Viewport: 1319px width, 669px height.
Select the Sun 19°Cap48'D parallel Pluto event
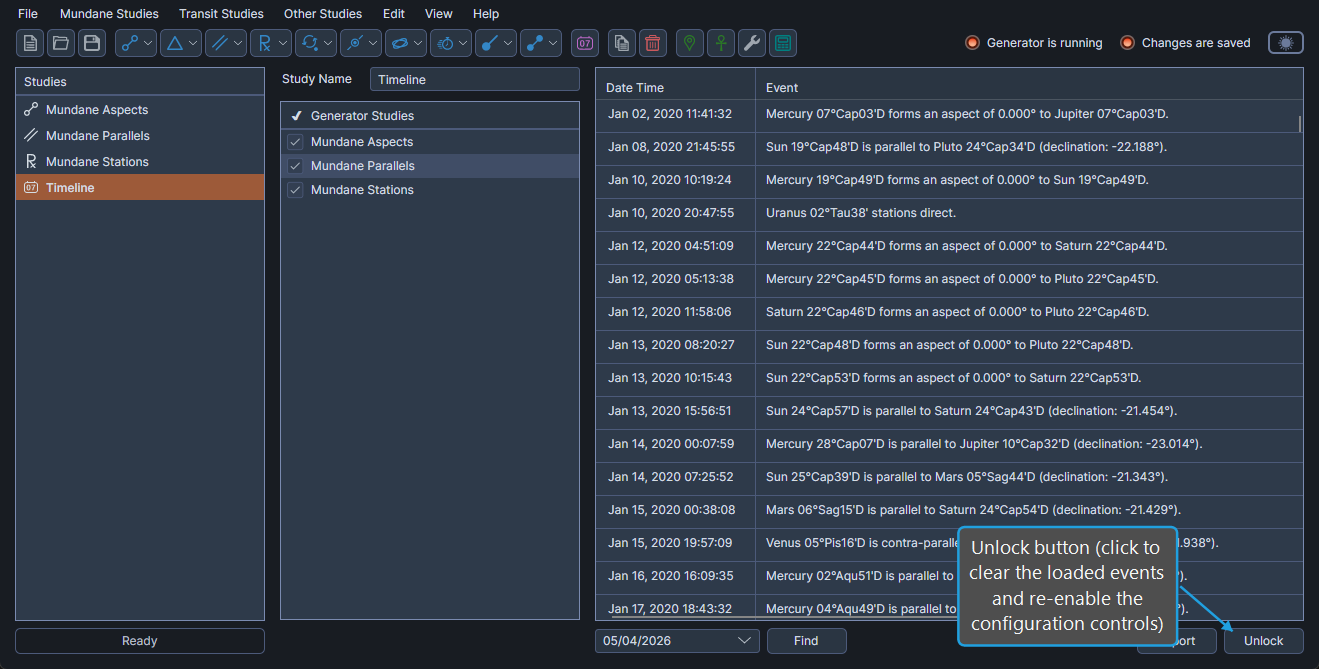(947, 147)
